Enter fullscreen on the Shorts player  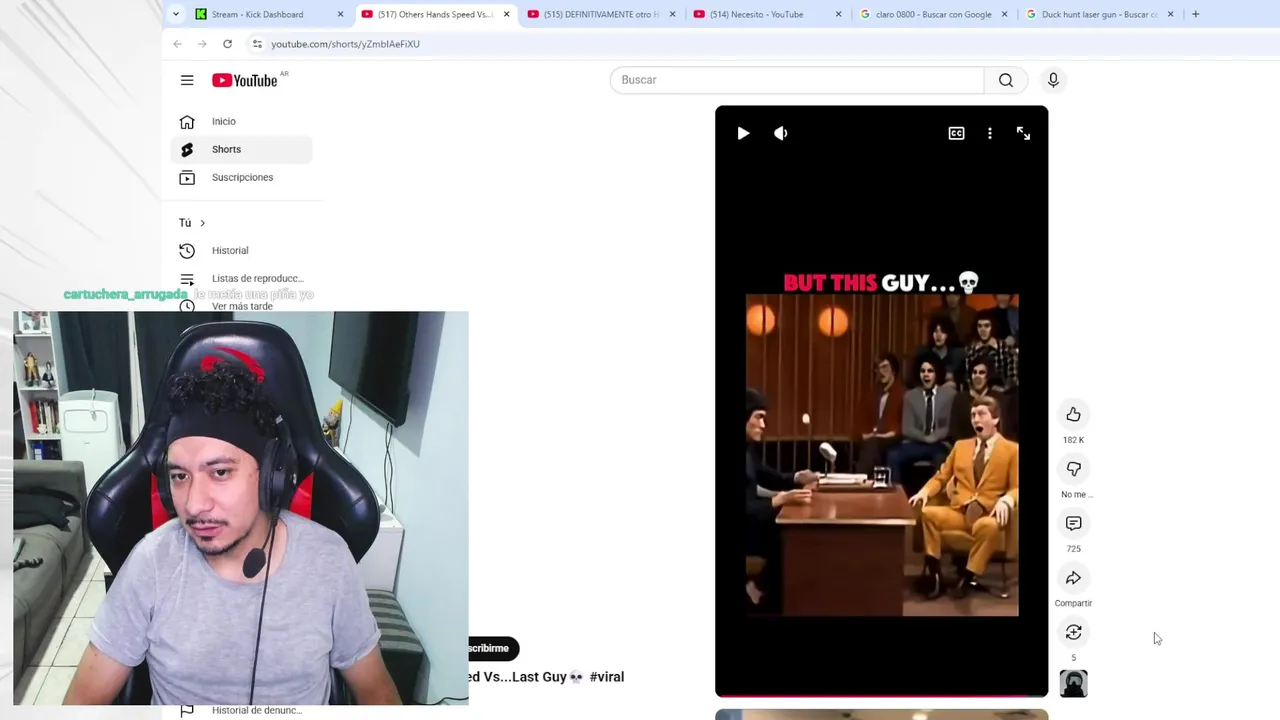1023,133
